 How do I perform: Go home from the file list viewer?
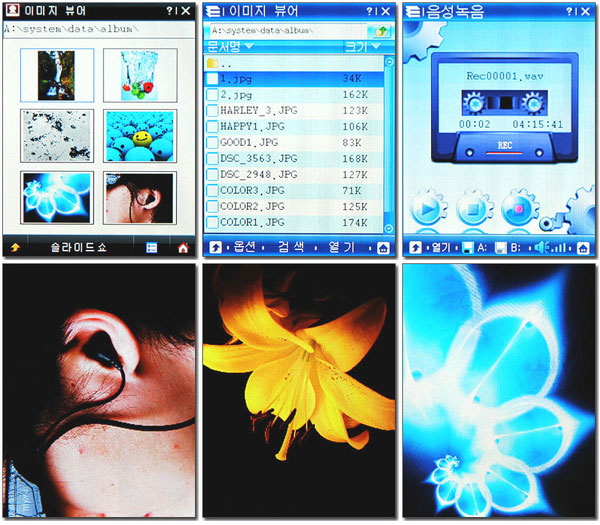pos(383,248)
